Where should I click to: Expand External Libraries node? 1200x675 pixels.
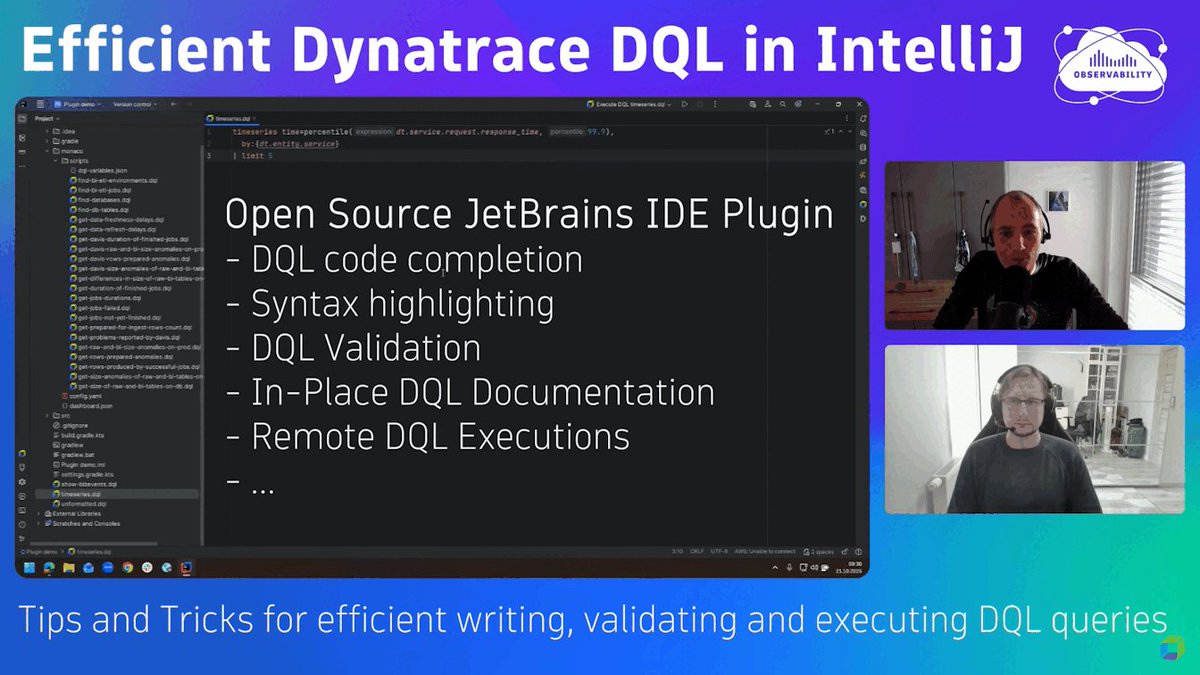[x=38, y=514]
